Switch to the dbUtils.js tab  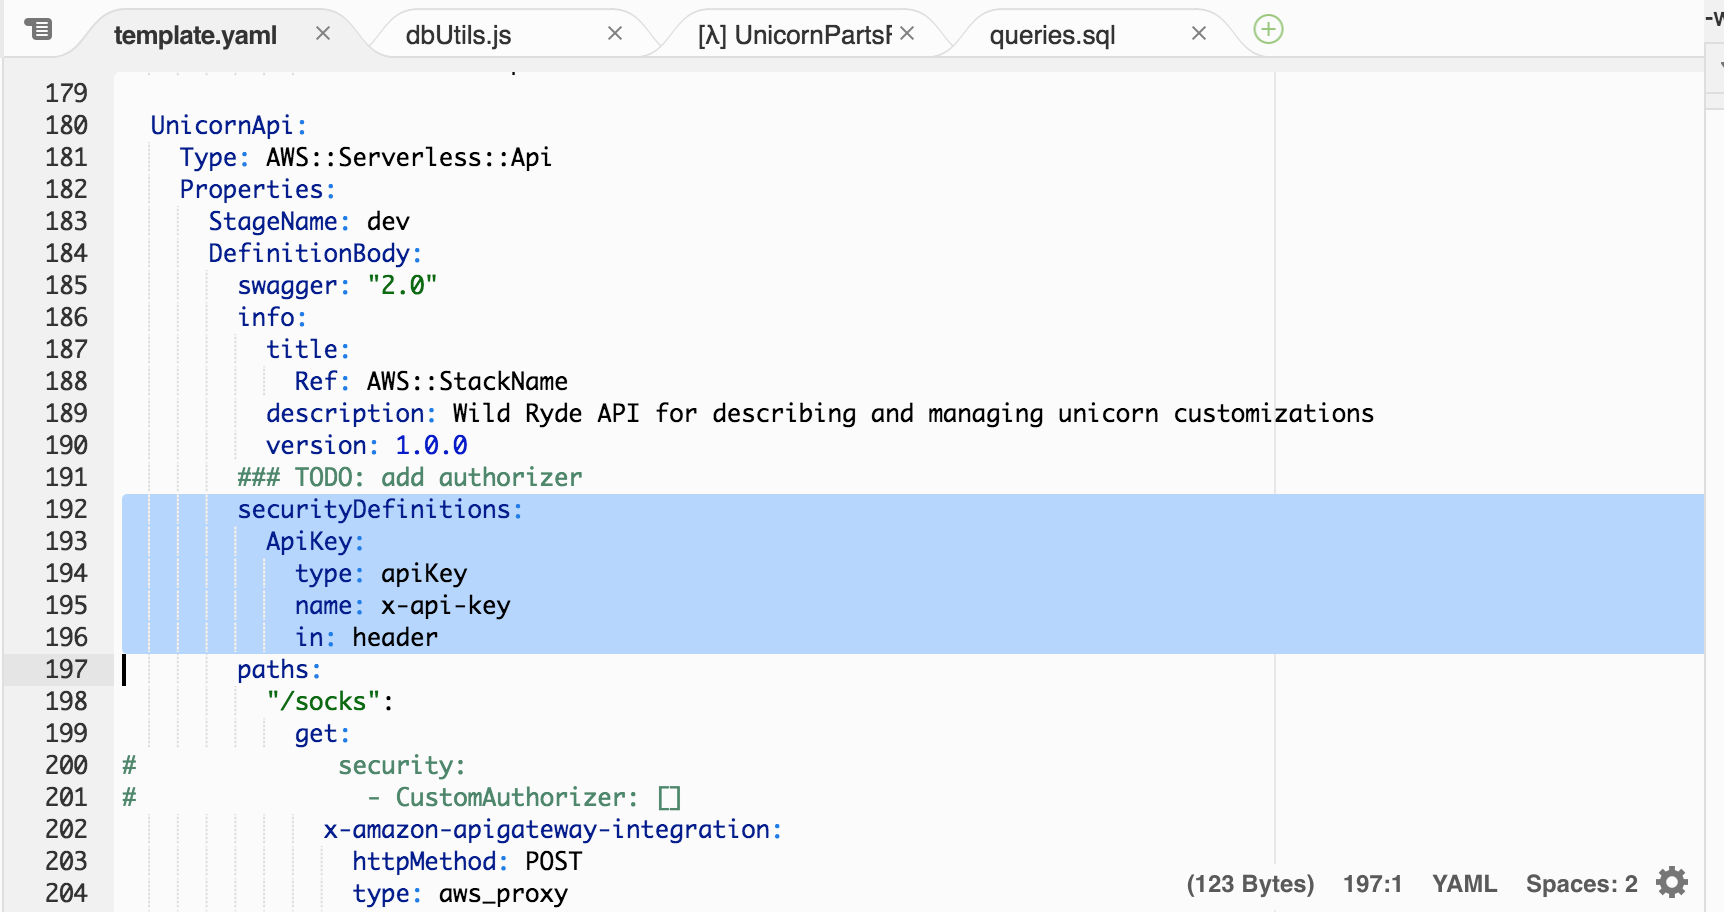458,35
